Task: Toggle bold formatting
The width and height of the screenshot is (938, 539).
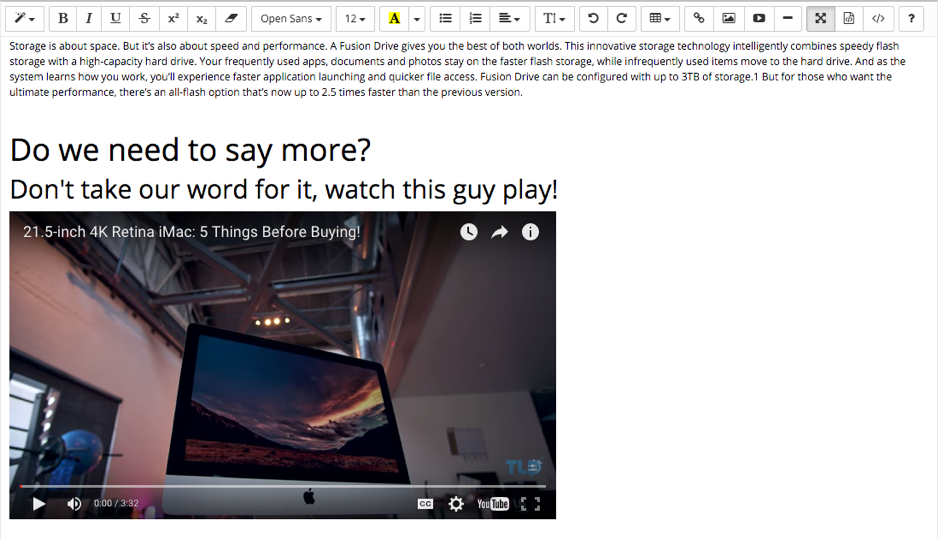Action: (63, 19)
